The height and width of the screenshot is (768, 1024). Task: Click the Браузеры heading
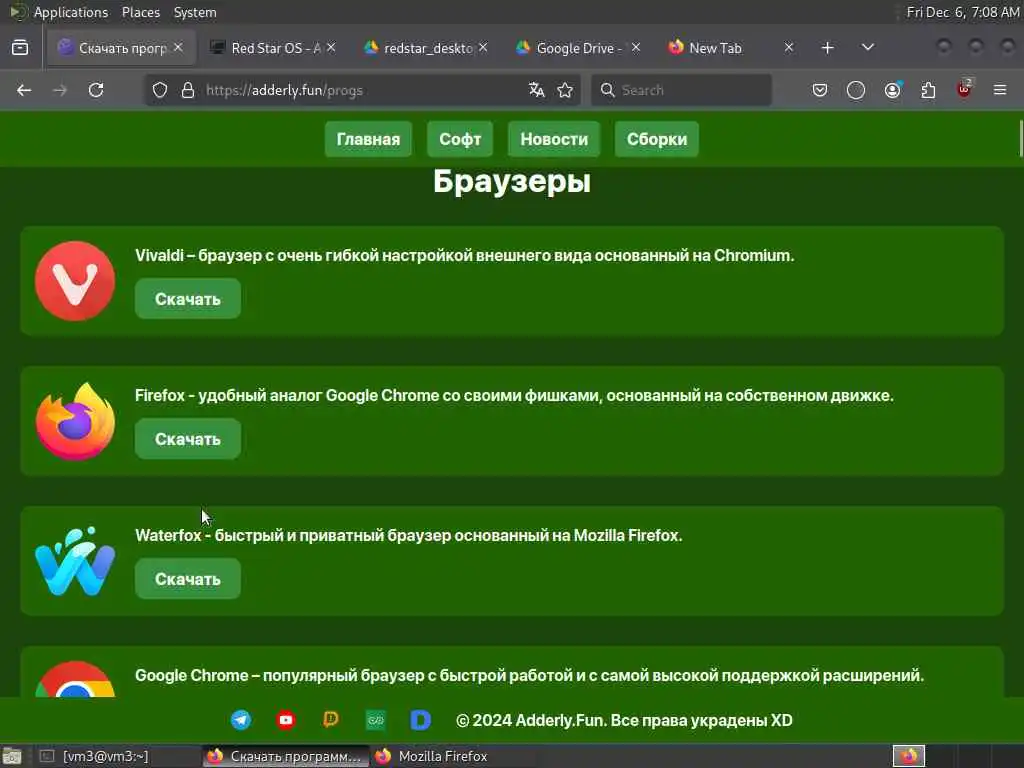pos(512,182)
